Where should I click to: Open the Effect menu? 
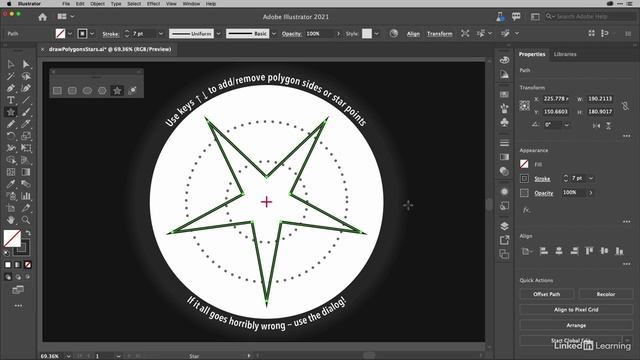153,4
